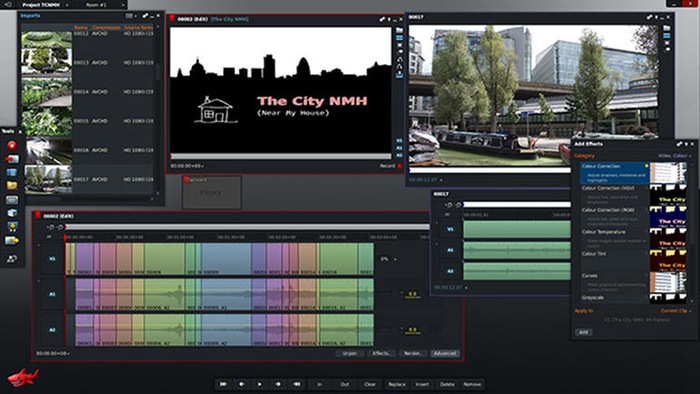This screenshot has height=394, width=700.
Task: Open the edit viewer timecode dropdown
Action: 187,166
